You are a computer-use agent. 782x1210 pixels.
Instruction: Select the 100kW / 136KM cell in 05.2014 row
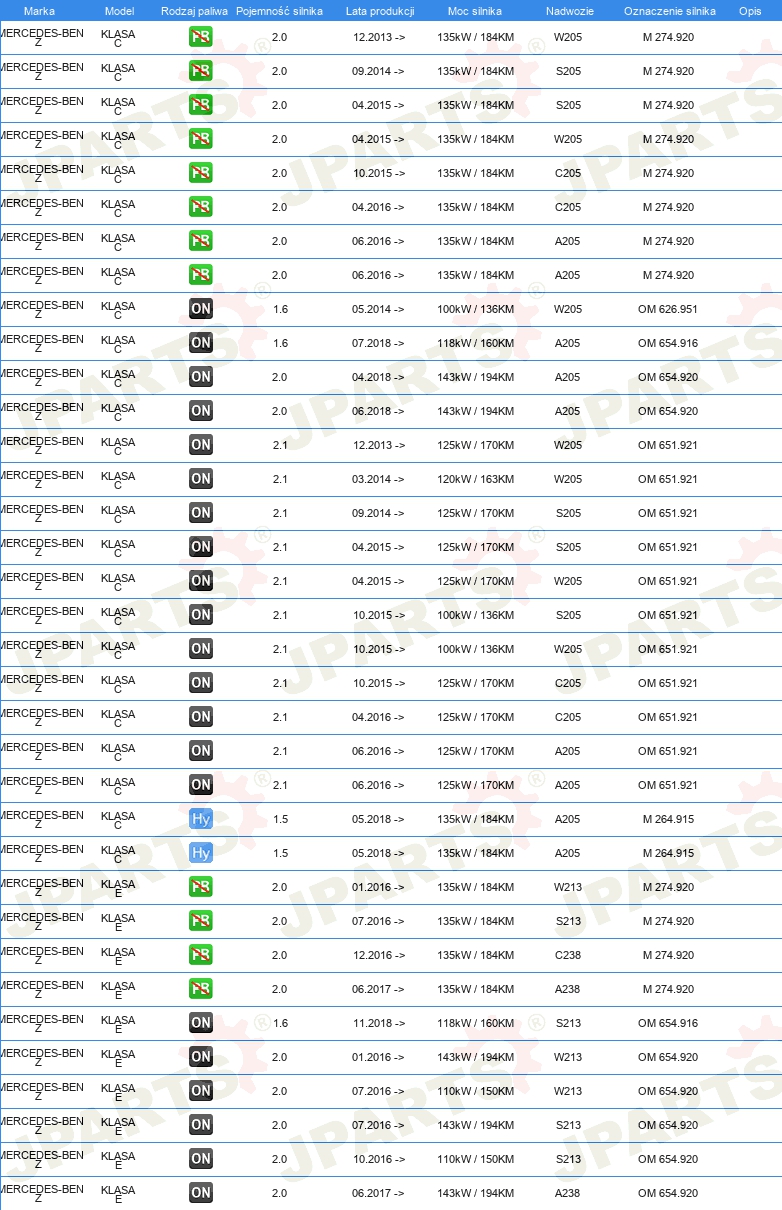coord(476,310)
